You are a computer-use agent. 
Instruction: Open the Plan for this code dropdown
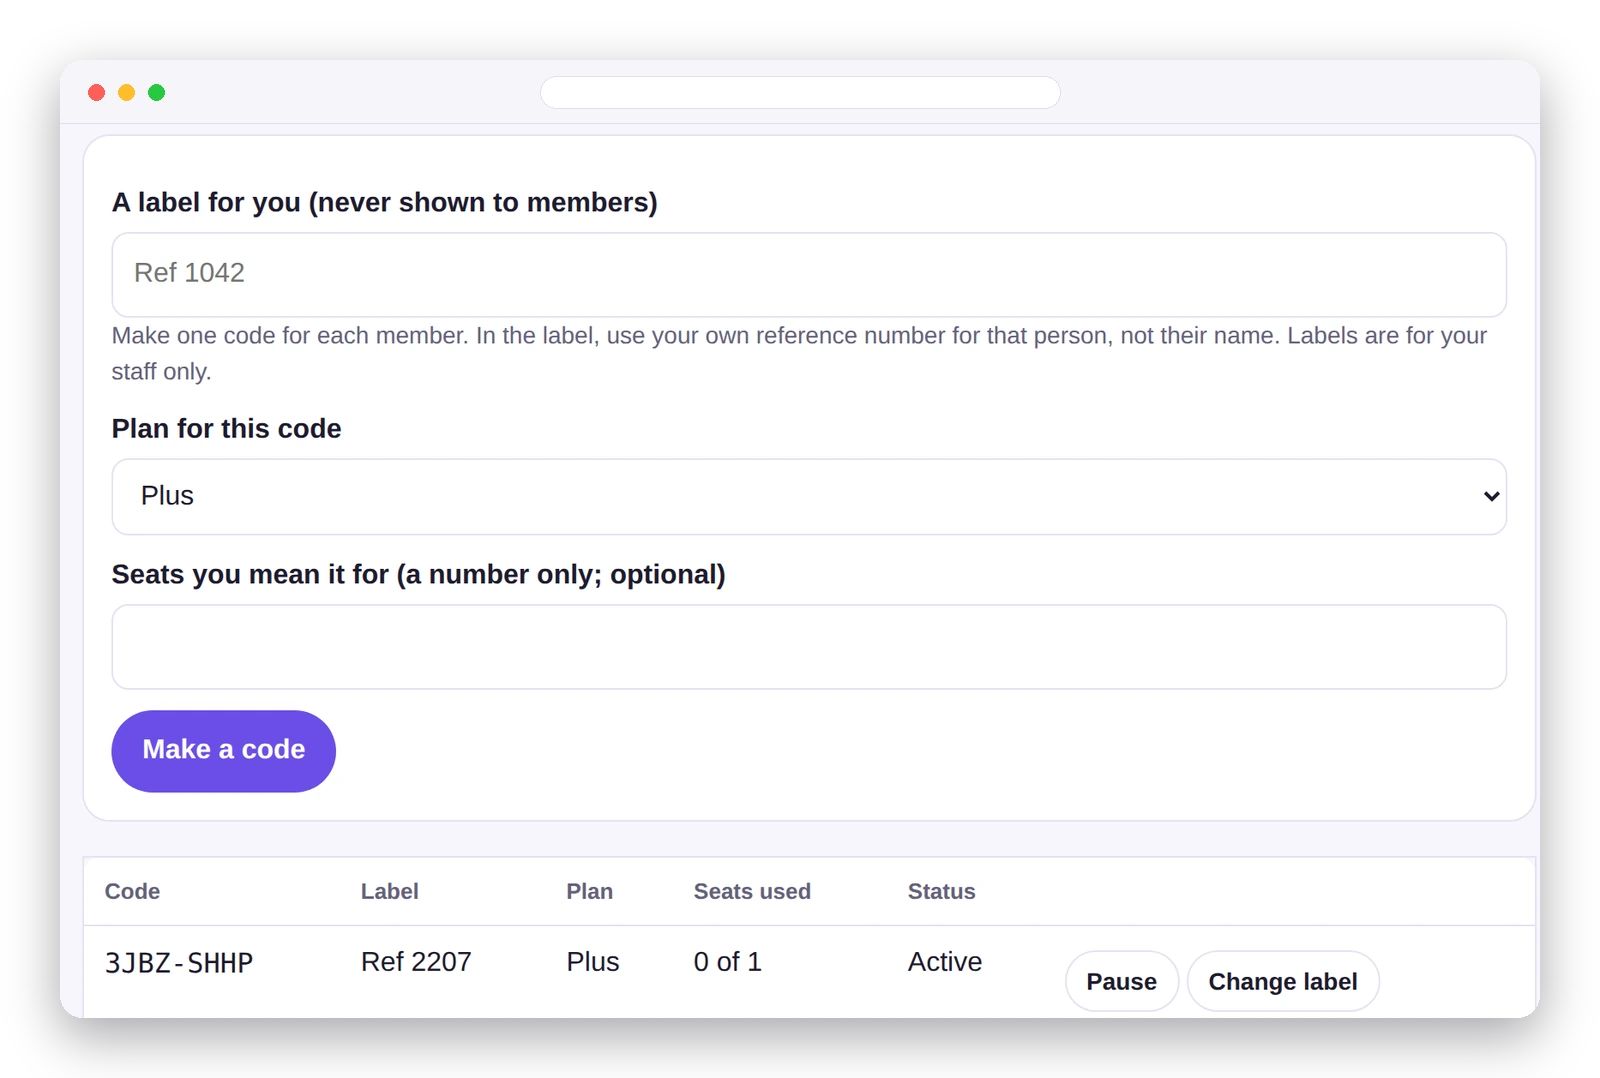click(809, 497)
